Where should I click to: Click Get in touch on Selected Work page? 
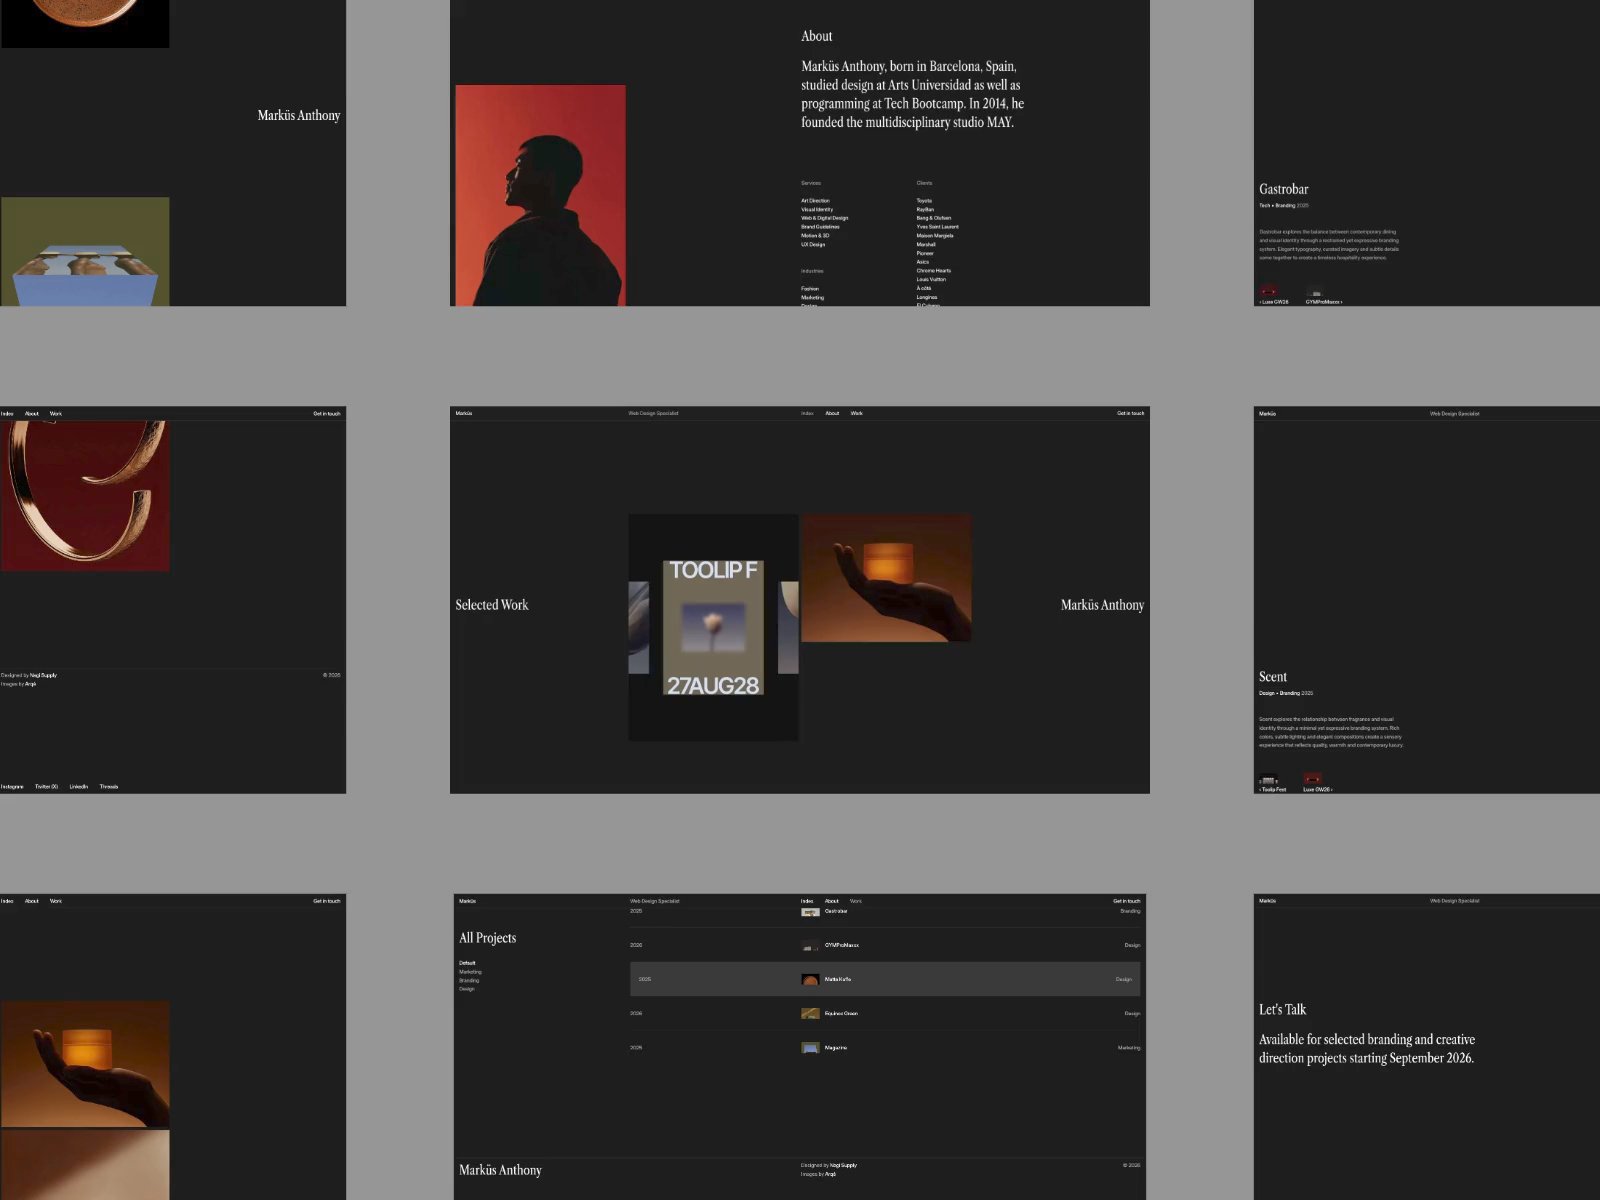coord(1130,413)
